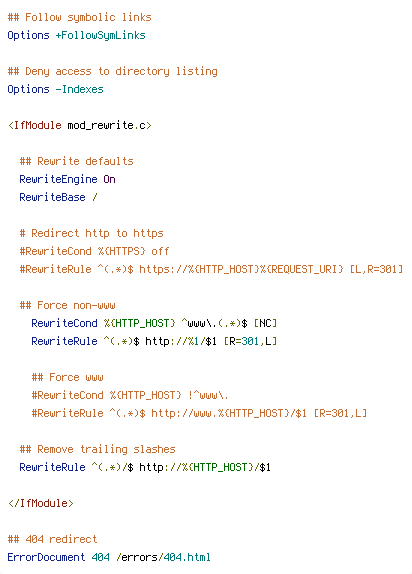412x574 pixels.
Task: Click the 'Remove trailing slashes' comment
Action: point(97,449)
